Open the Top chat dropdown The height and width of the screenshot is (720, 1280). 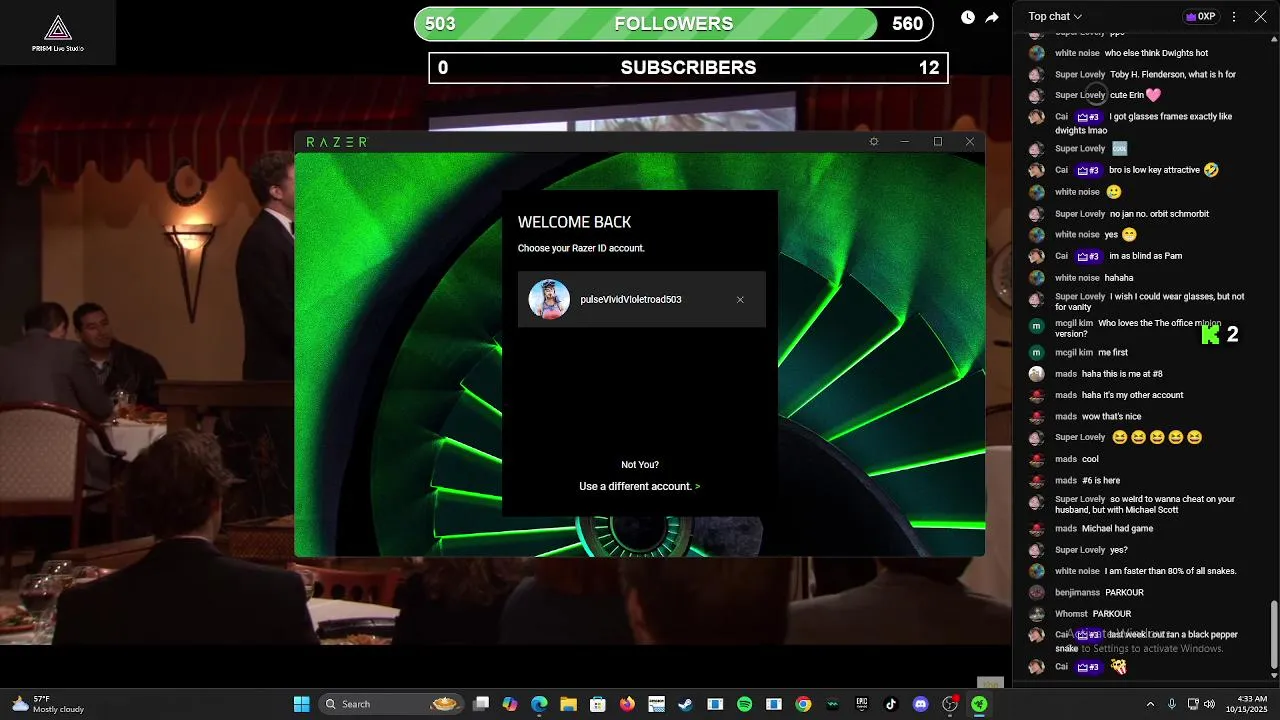1055,16
